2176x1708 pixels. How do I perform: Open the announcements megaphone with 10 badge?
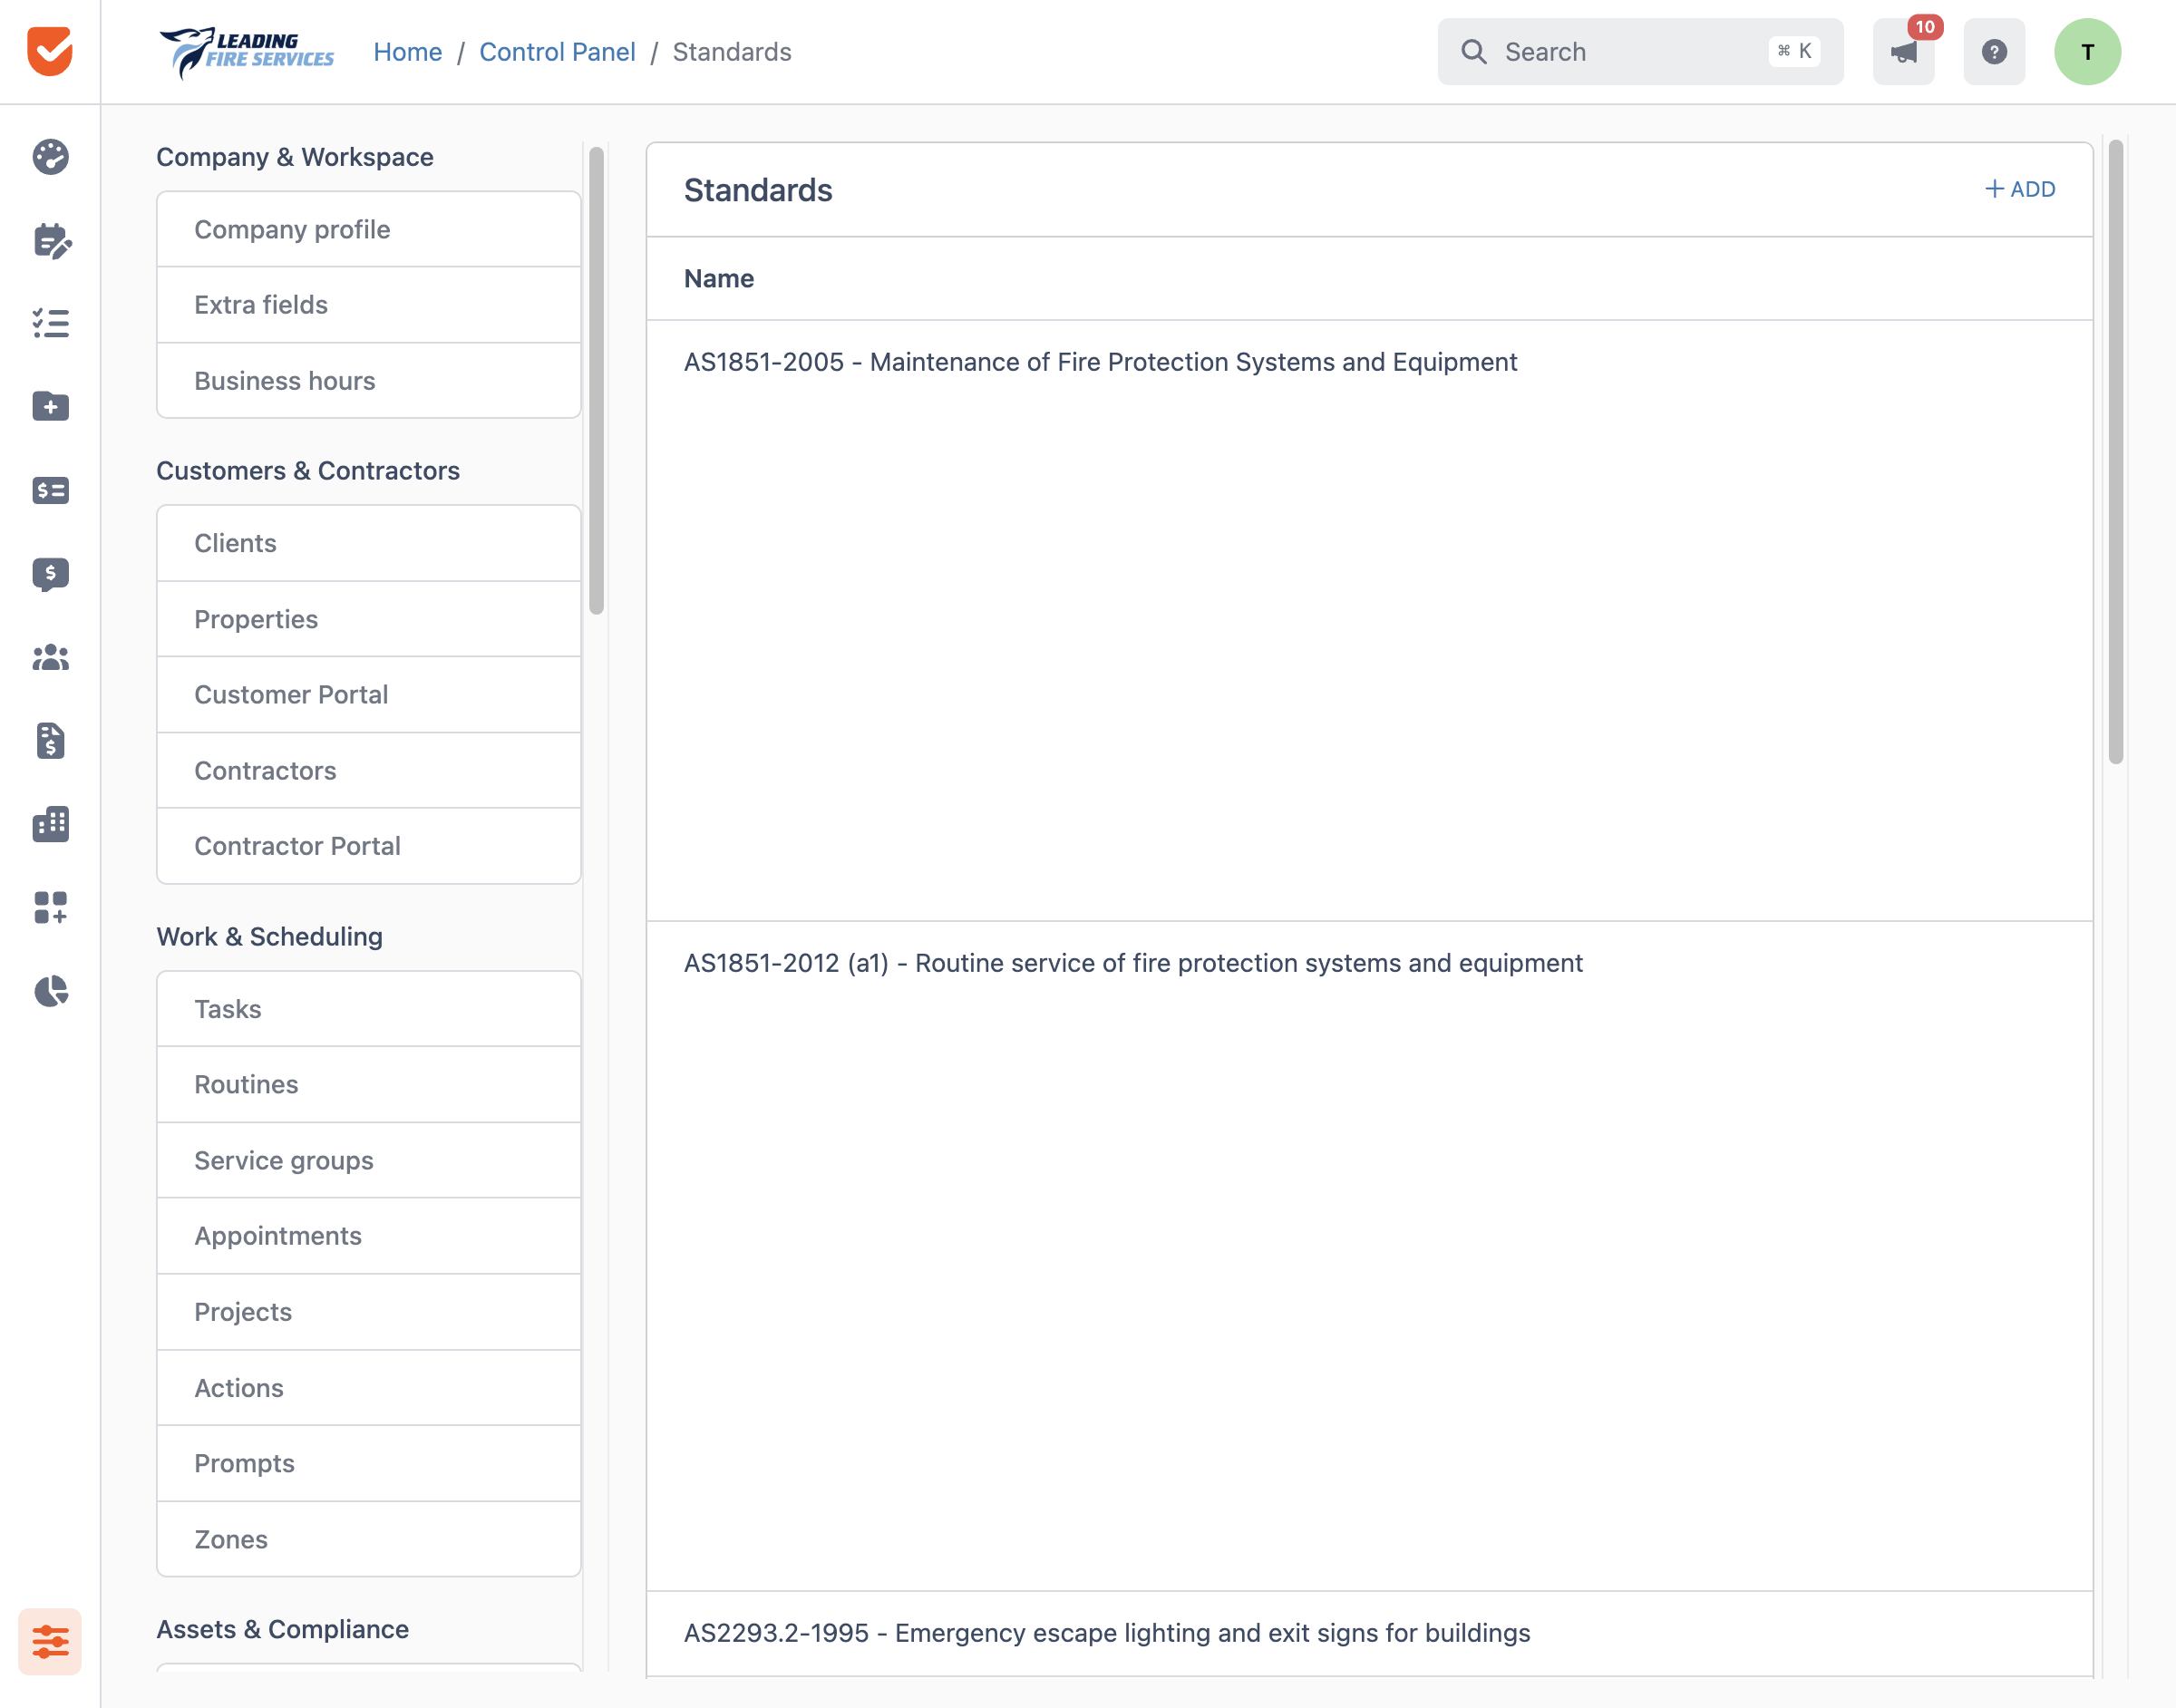click(x=1904, y=51)
